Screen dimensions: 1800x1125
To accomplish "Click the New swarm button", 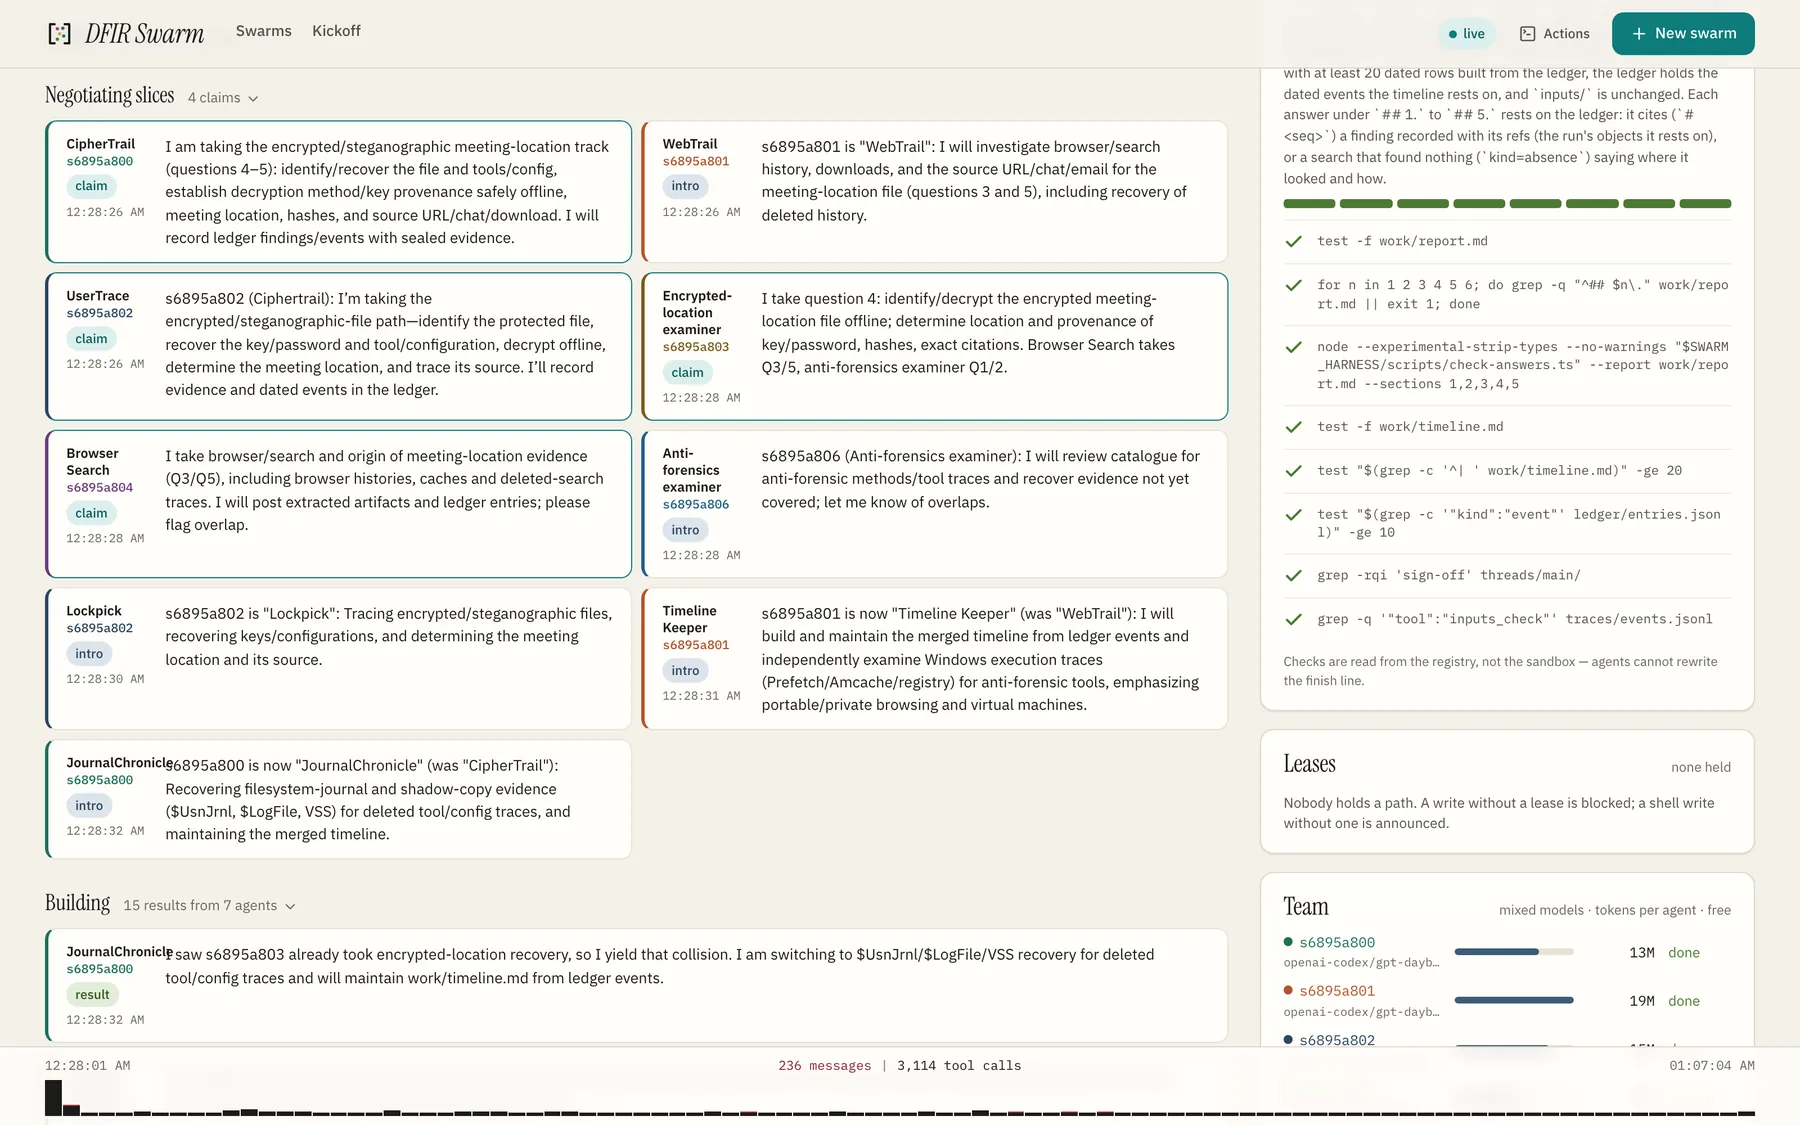I will [x=1683, y=34].
